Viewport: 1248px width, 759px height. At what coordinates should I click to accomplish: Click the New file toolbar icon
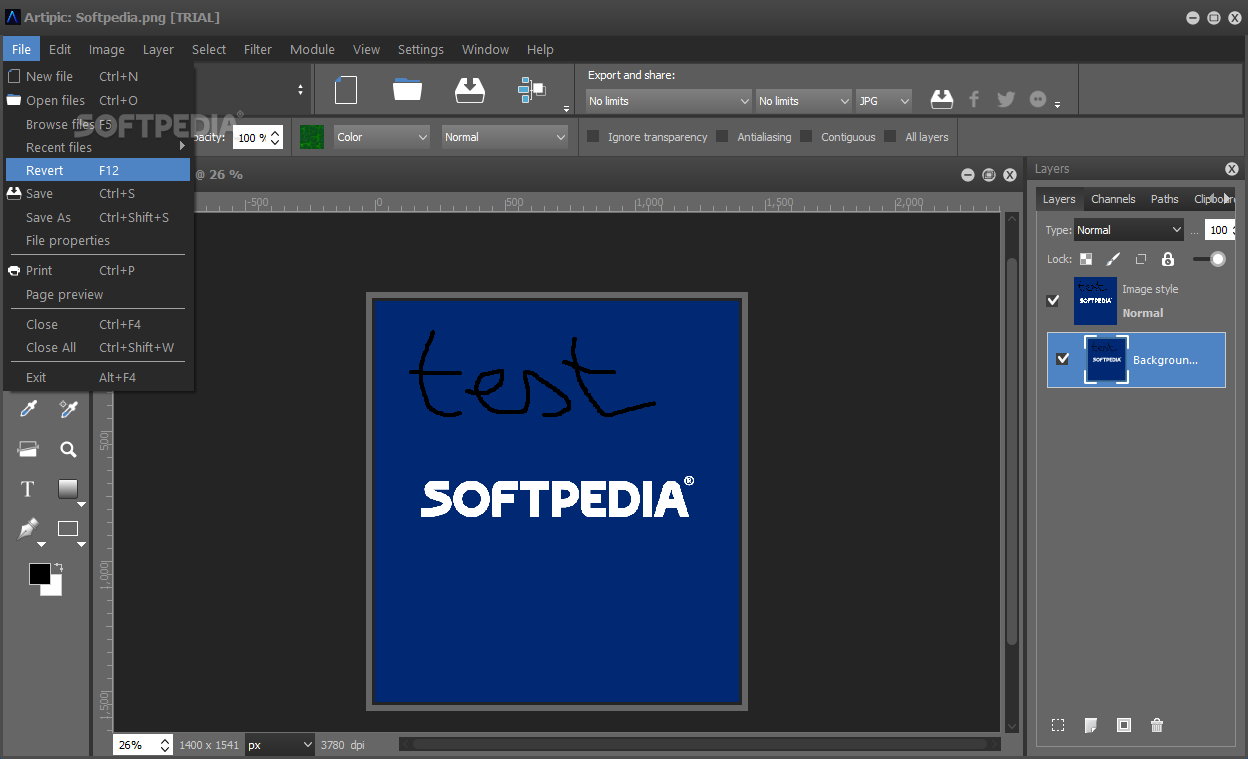pos(346,90)
